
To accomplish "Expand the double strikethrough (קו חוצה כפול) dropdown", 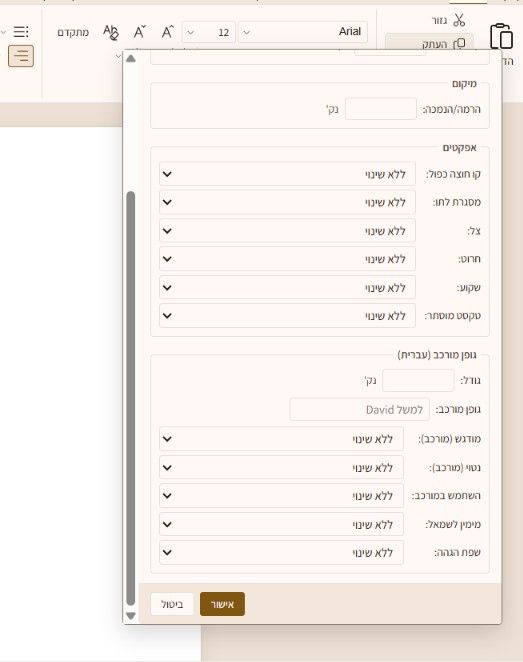I will (x=287, y=174).
